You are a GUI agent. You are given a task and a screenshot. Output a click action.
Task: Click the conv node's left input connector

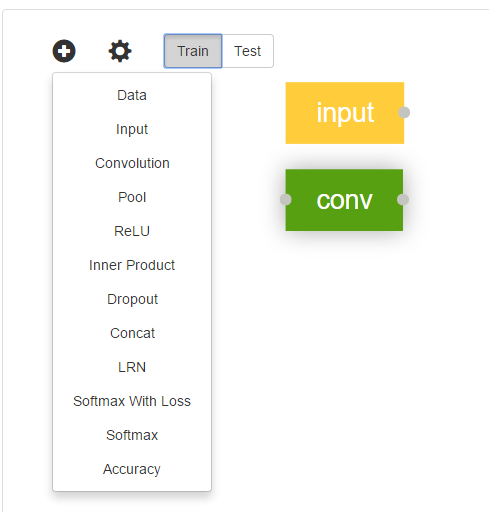pyautogui.click(x=286, y=199)
